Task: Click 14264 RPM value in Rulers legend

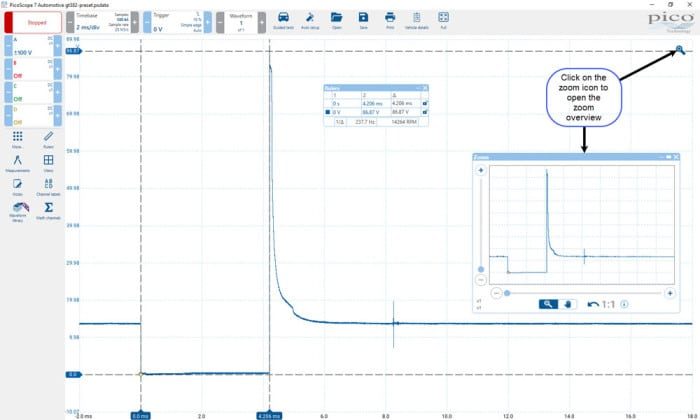Action: click(x=404, y=121)
